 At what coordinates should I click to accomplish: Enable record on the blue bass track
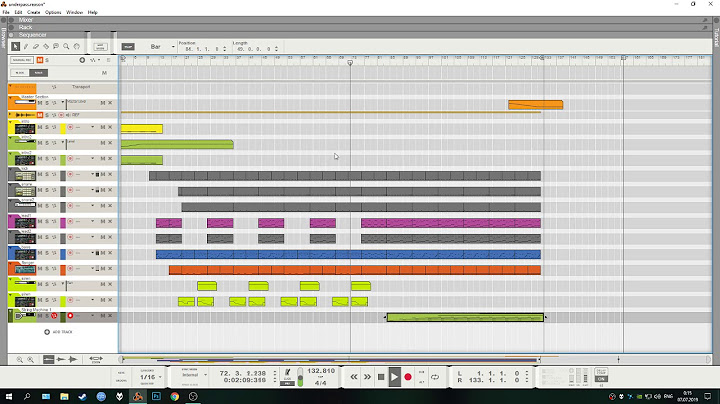70,253
